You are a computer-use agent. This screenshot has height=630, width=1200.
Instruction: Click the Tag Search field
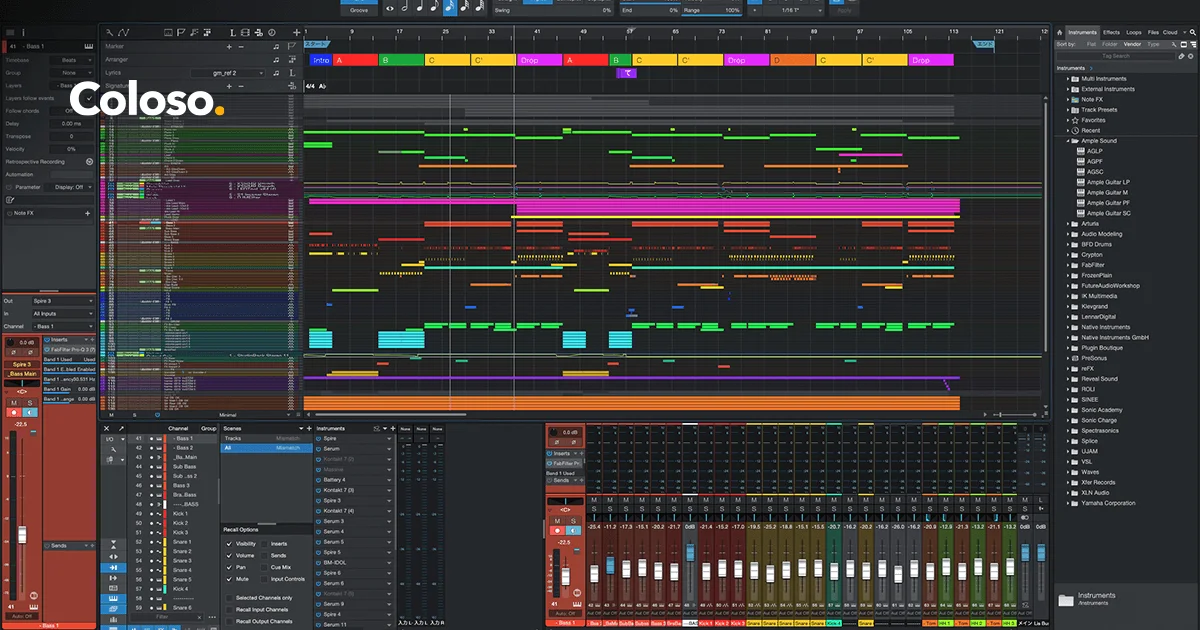pyautogui.click(x=1115, y=56)
